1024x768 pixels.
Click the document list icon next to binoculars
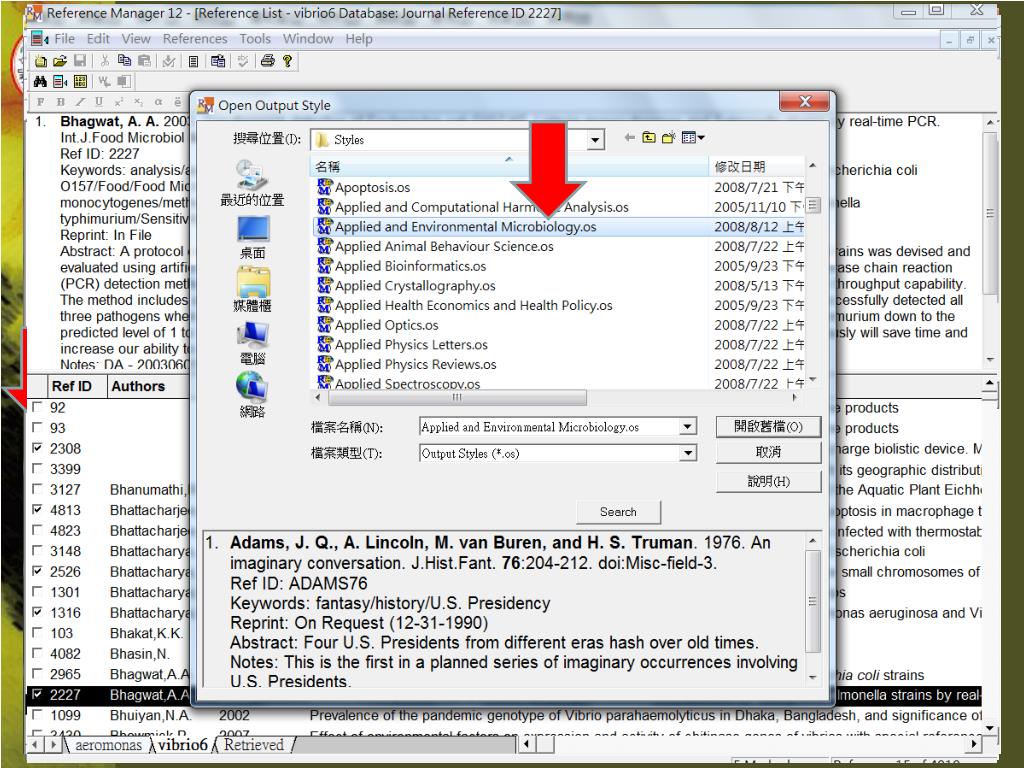click(60, 82)
